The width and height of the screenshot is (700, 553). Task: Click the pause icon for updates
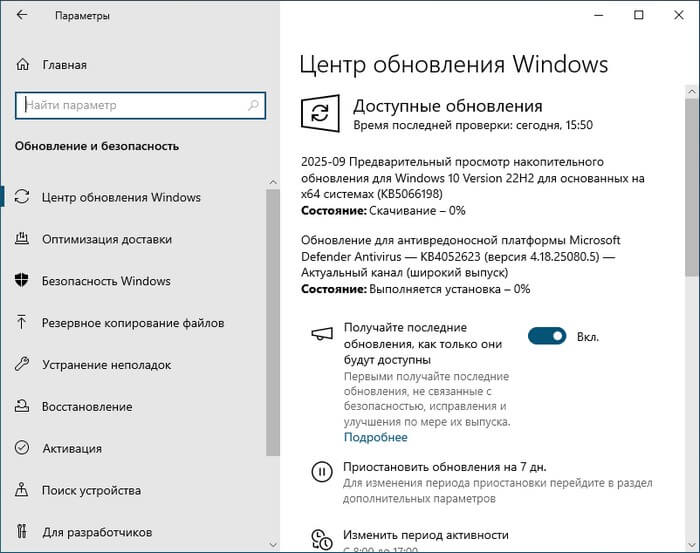(x=322, y=472)
